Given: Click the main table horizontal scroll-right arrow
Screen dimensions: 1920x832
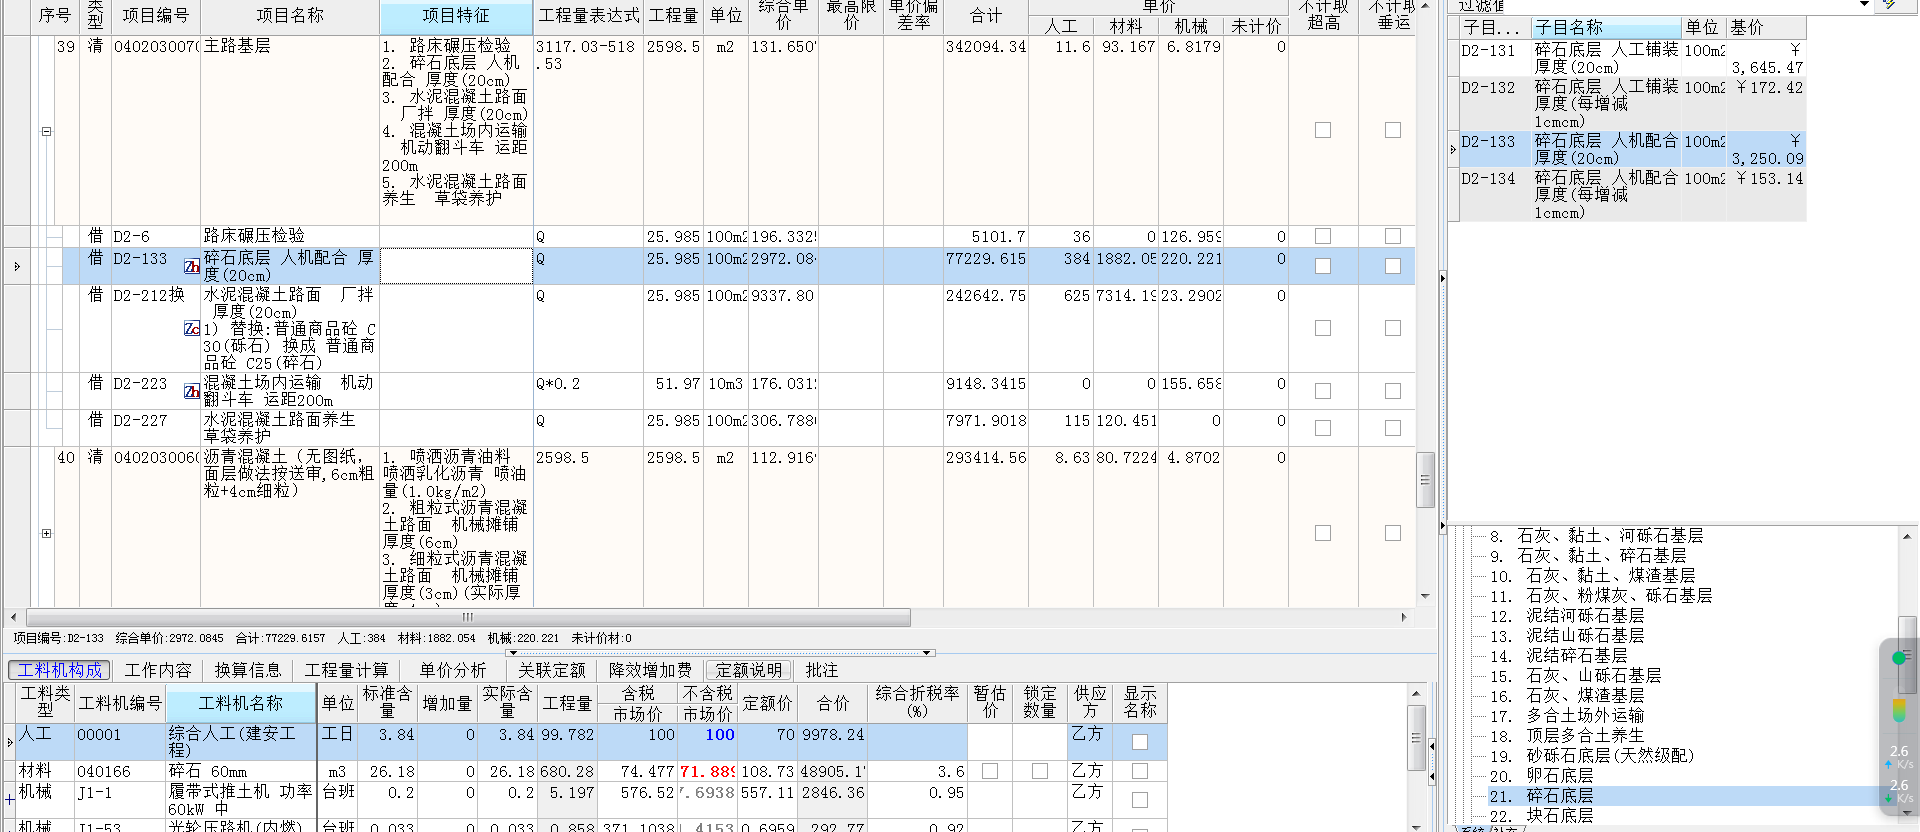Looking at the screenshot, I should (x=1404, y=617).
